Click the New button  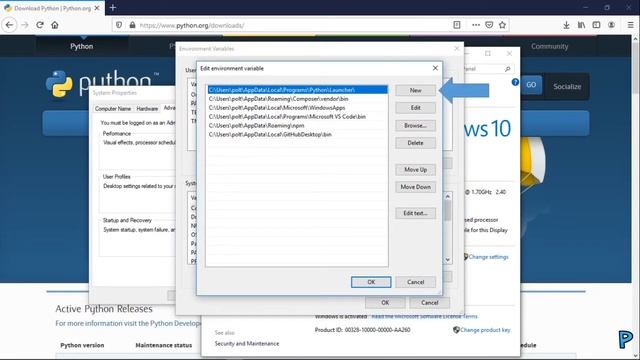[416, 90]
